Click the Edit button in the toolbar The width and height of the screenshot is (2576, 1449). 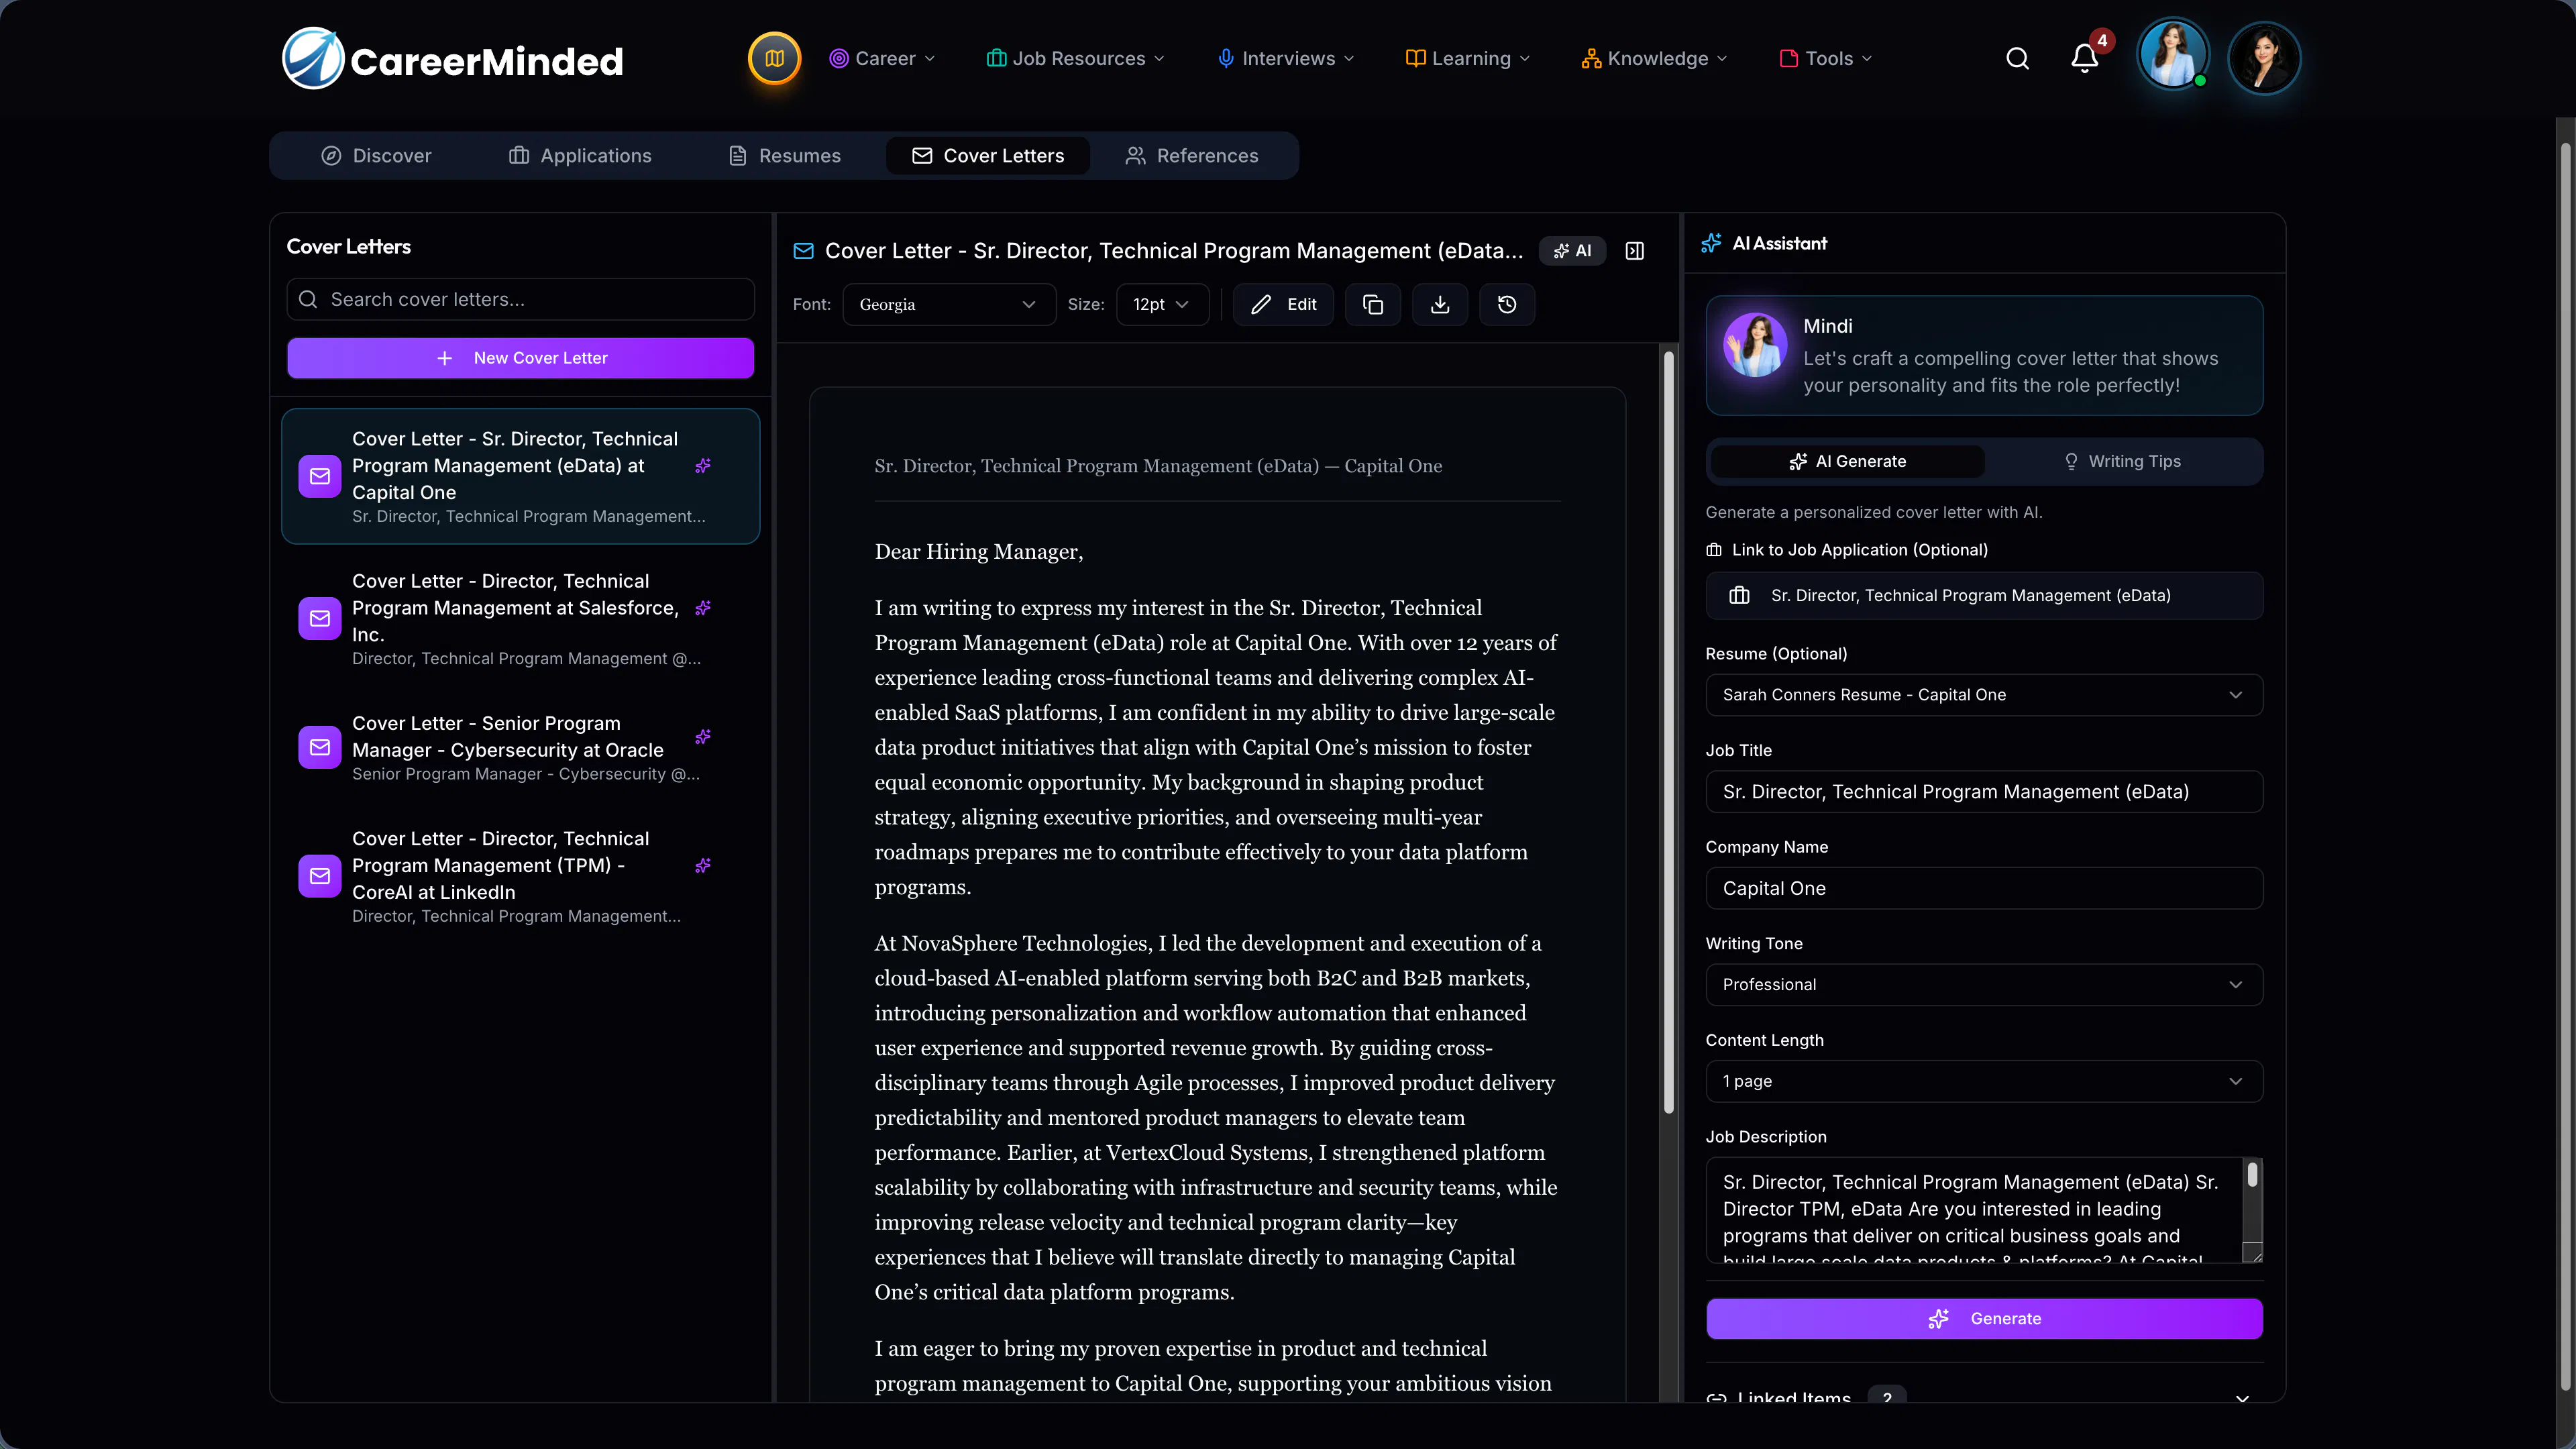1284,305
